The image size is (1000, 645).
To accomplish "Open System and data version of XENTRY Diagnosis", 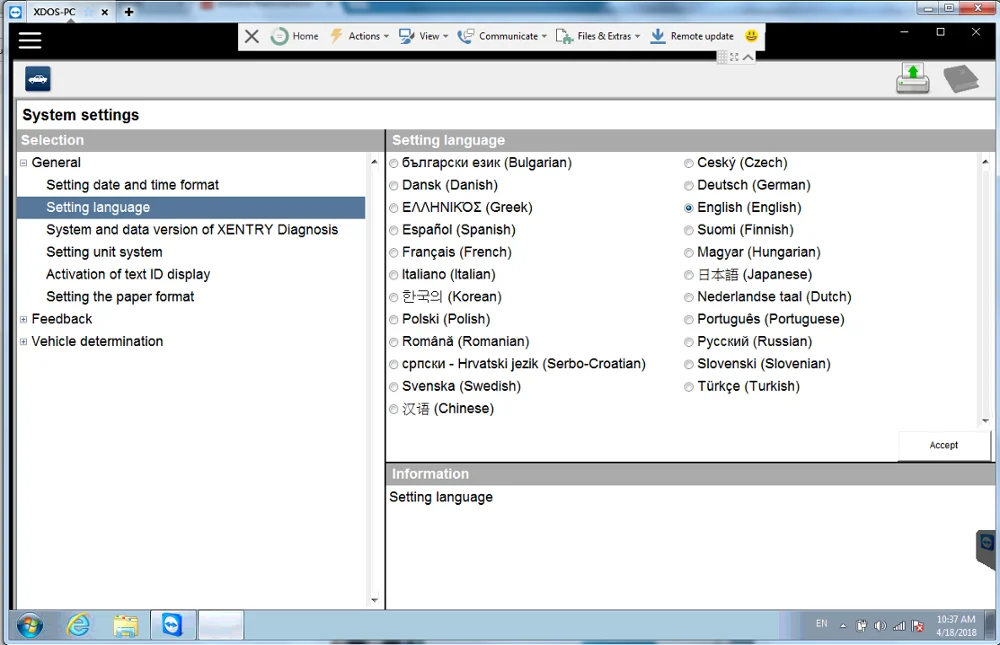I will click(x=192, y=230).
